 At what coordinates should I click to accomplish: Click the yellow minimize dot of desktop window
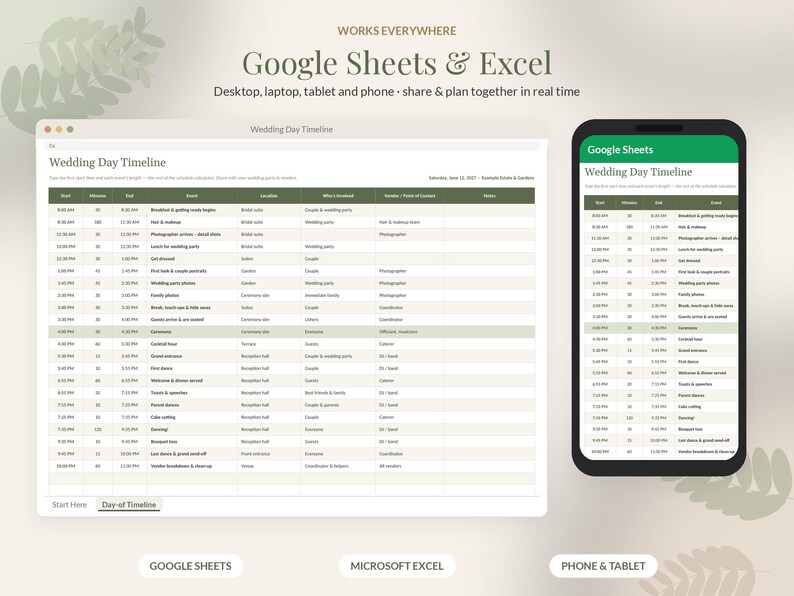59,129
